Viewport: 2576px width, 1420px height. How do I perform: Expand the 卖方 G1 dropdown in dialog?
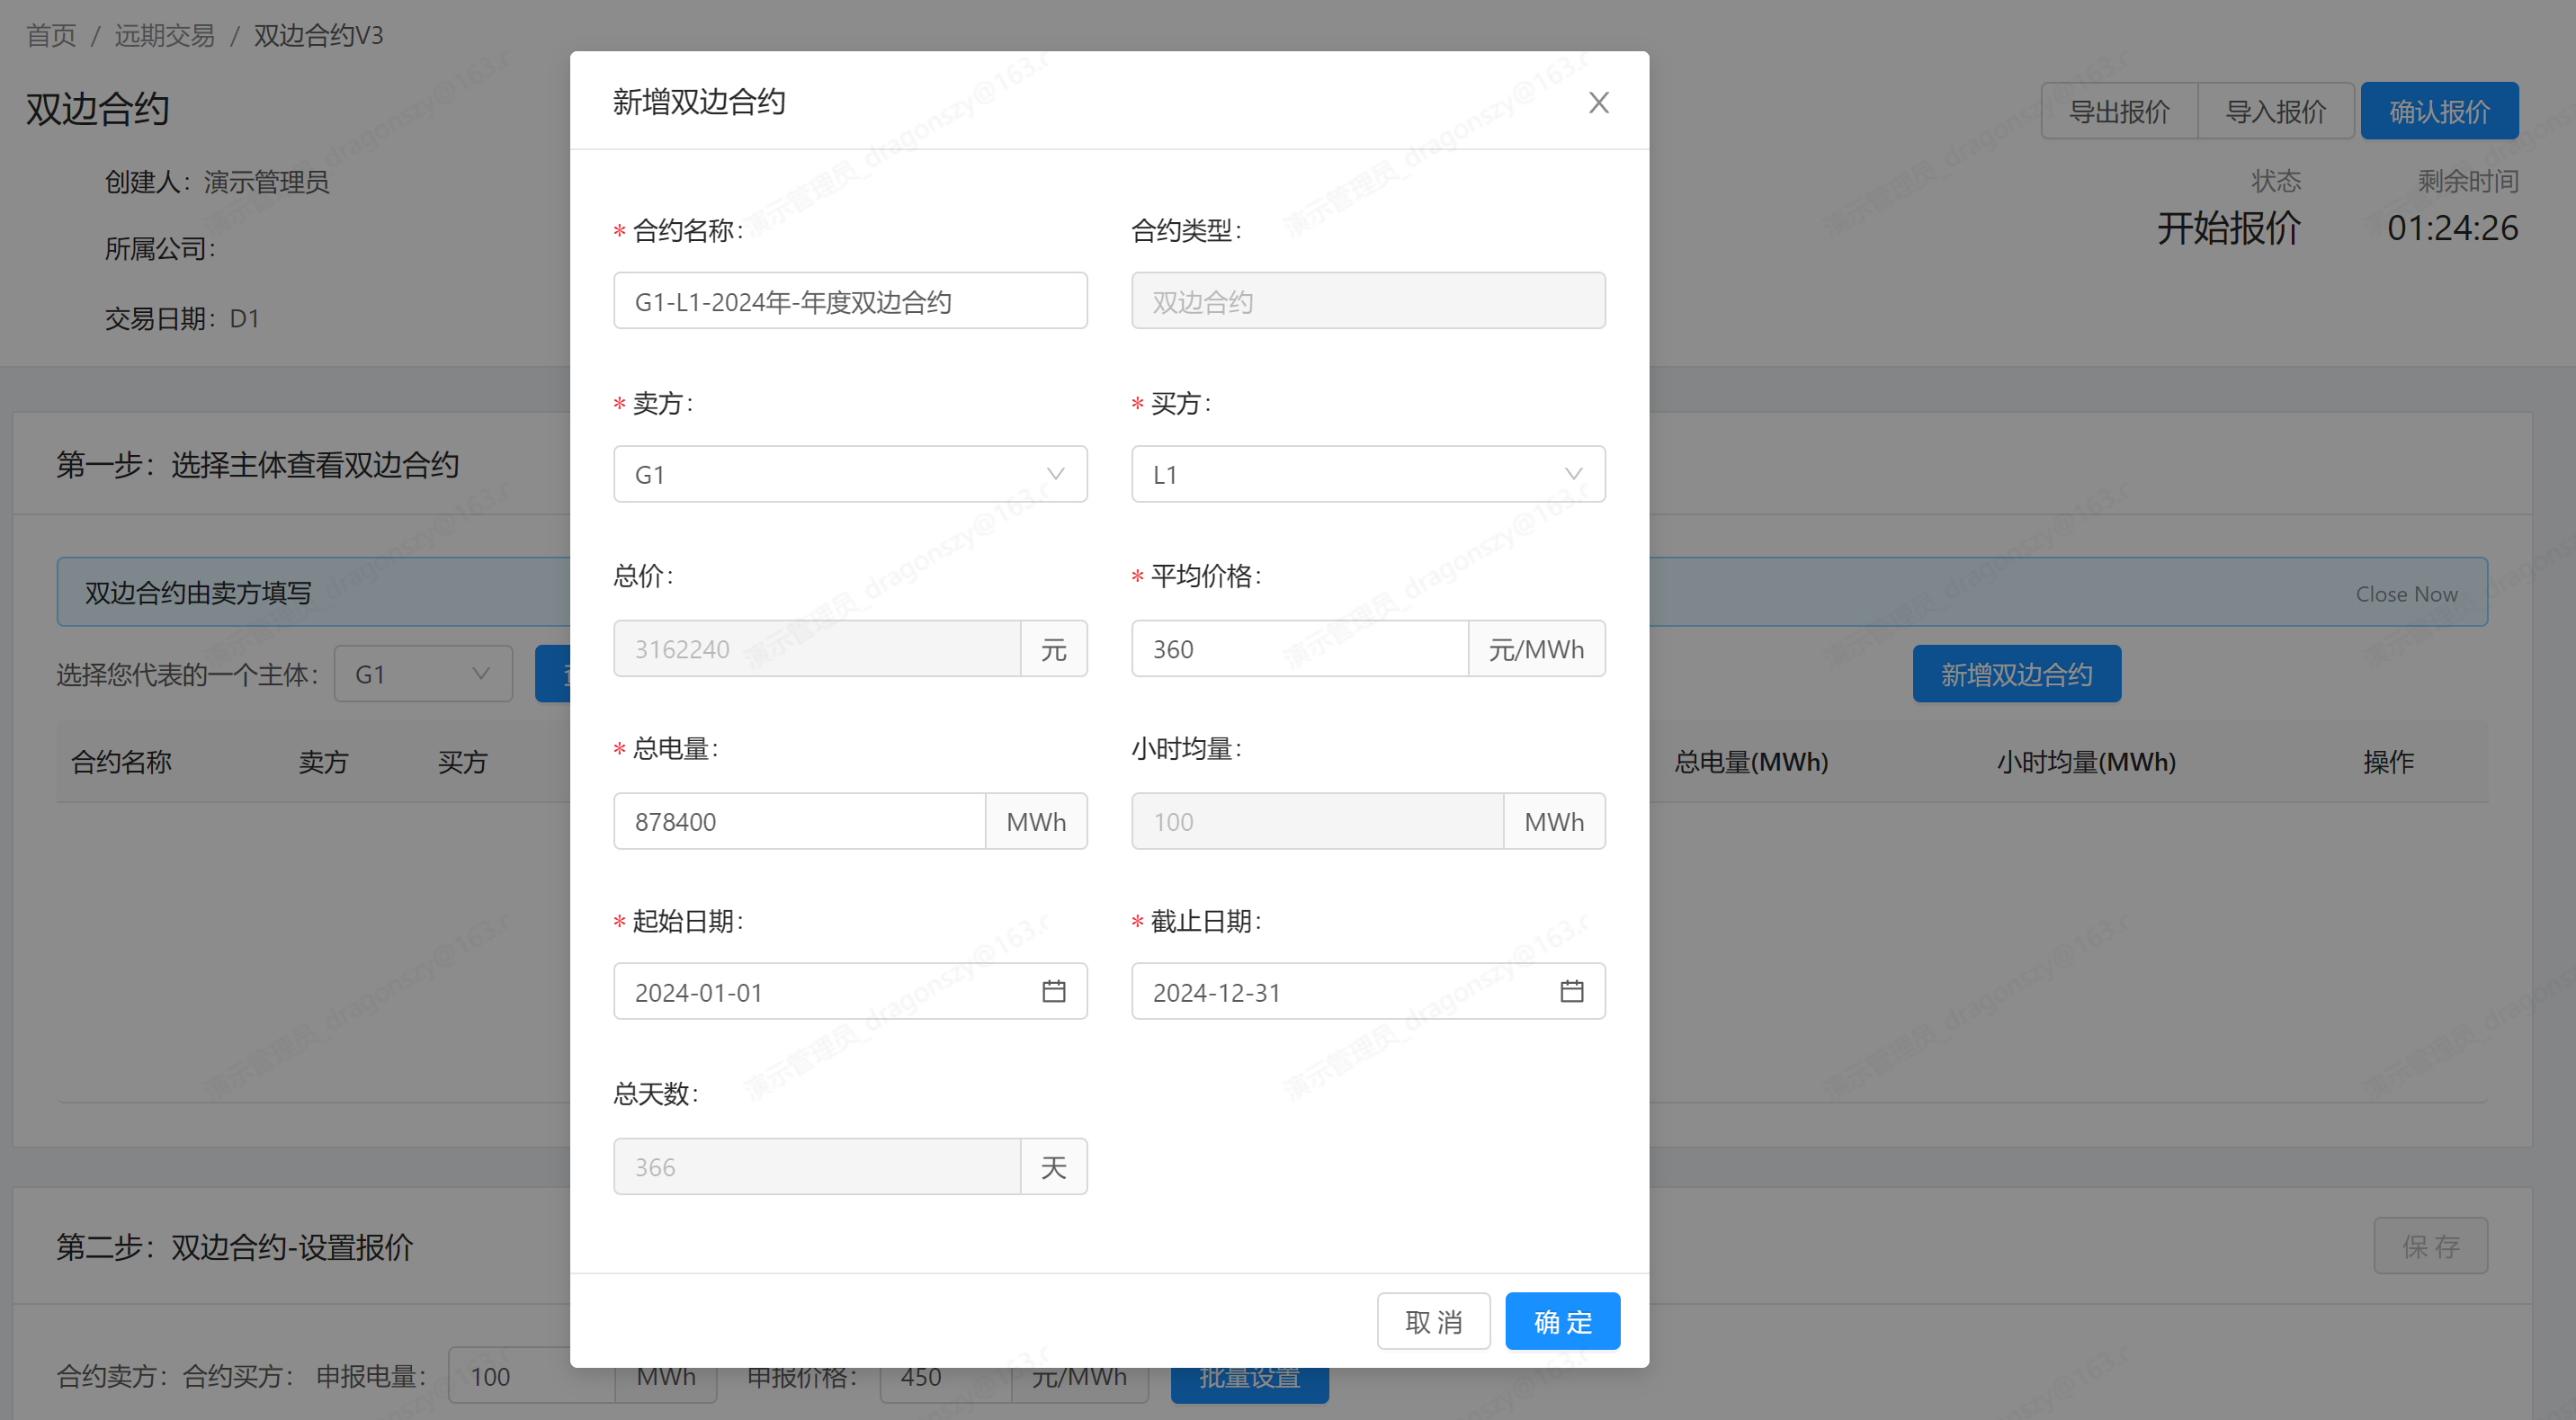pyautogui.click(x=850, y=474)
